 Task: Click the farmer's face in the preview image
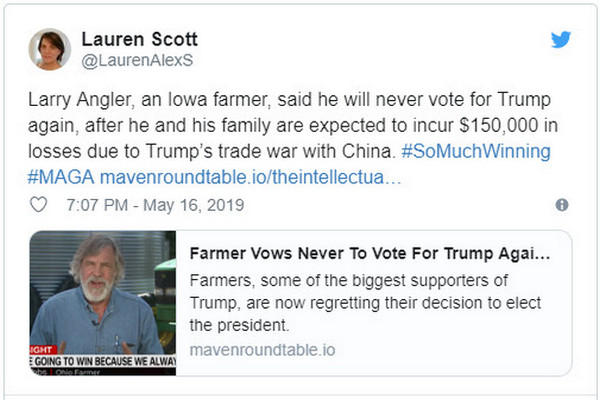[x=97, y=273]
